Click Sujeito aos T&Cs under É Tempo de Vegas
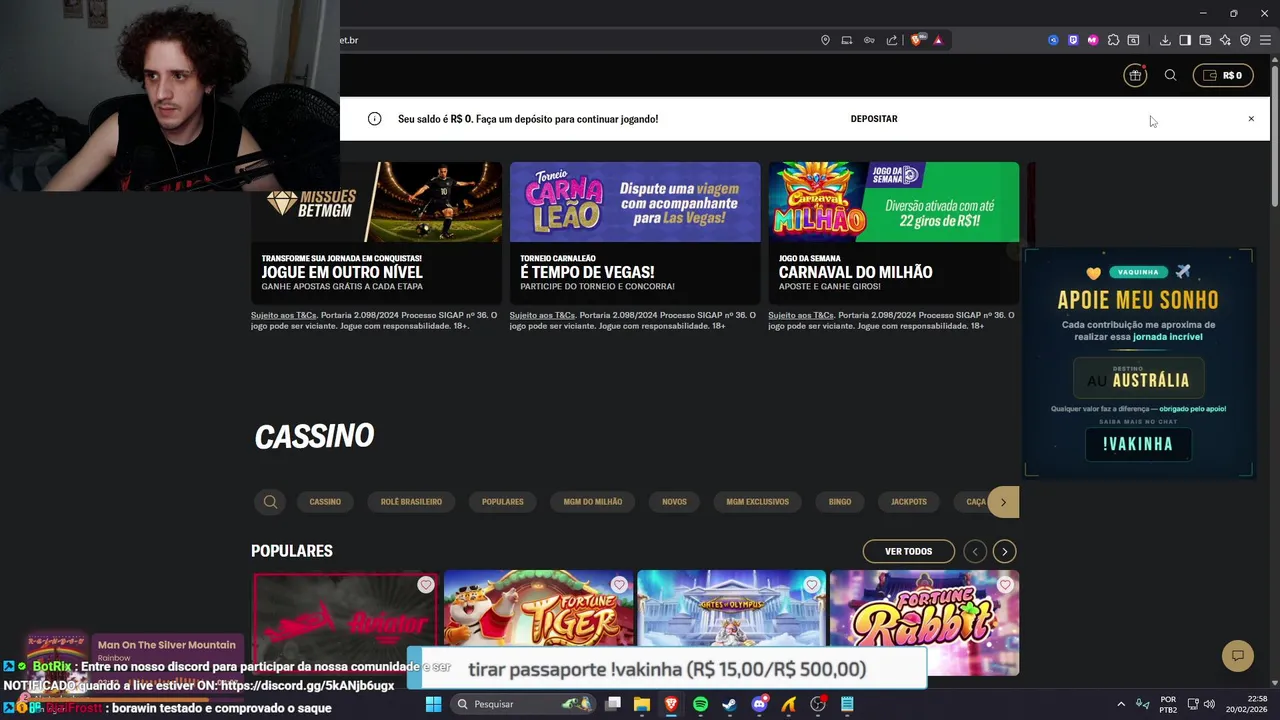The width and height of the screenshot is (1280, 720). (x=542, y=315)
